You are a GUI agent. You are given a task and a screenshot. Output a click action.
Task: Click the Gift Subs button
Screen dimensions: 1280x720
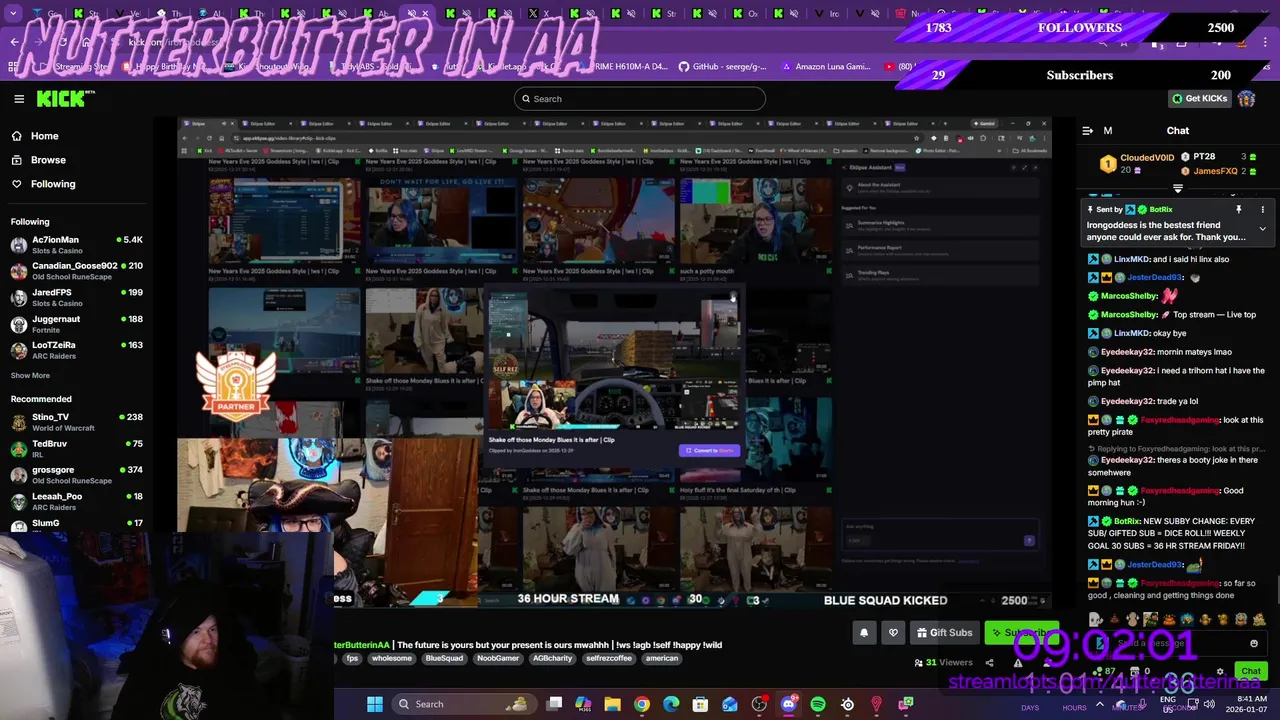pyautogui.click(x=945, y=632)
